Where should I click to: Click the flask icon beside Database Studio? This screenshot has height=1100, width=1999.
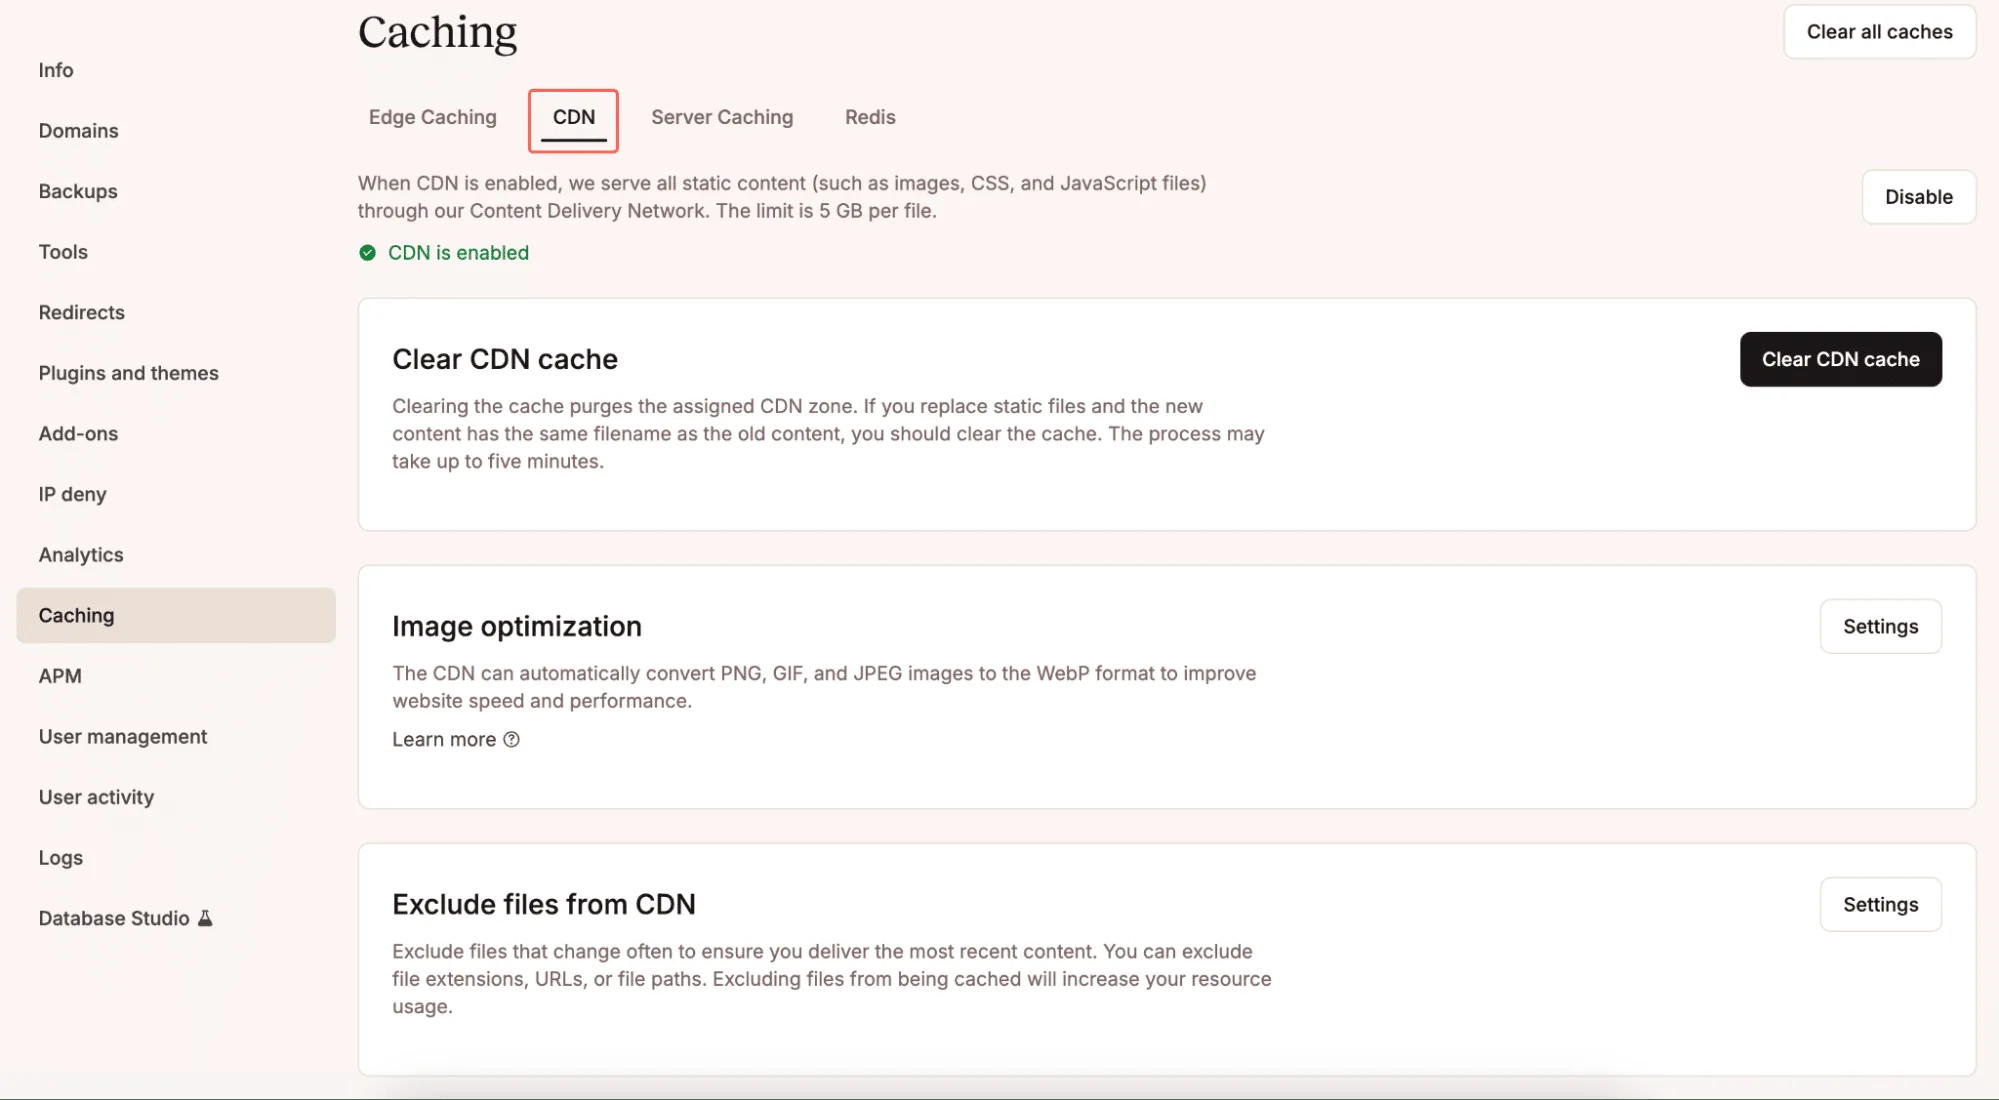pyautogui.click(x=204, y=917)
